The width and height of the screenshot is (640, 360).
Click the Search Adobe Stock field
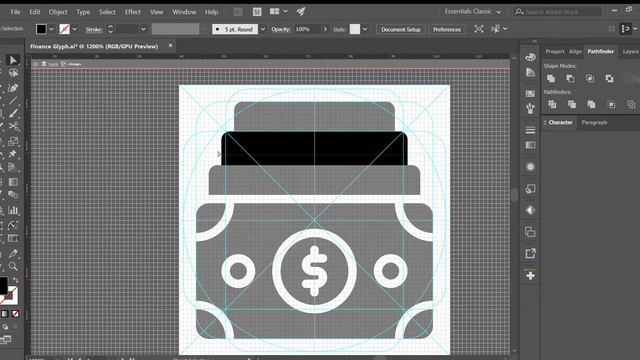click(558, 12)
